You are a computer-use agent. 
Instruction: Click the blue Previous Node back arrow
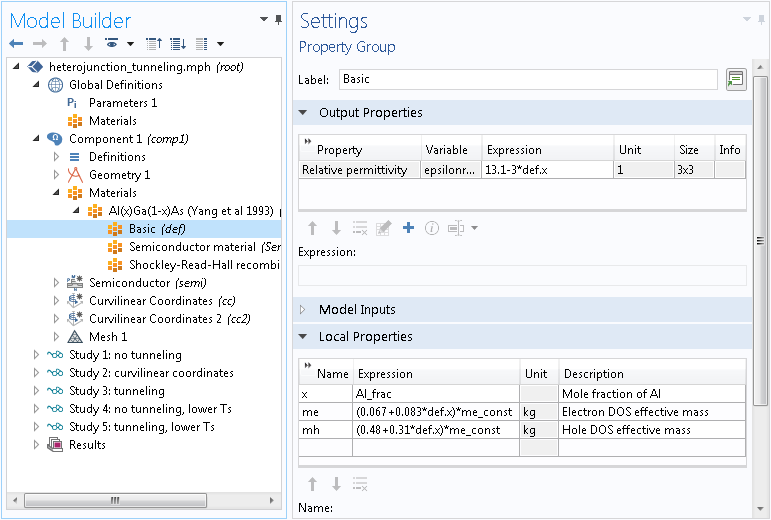coord(16,44)
